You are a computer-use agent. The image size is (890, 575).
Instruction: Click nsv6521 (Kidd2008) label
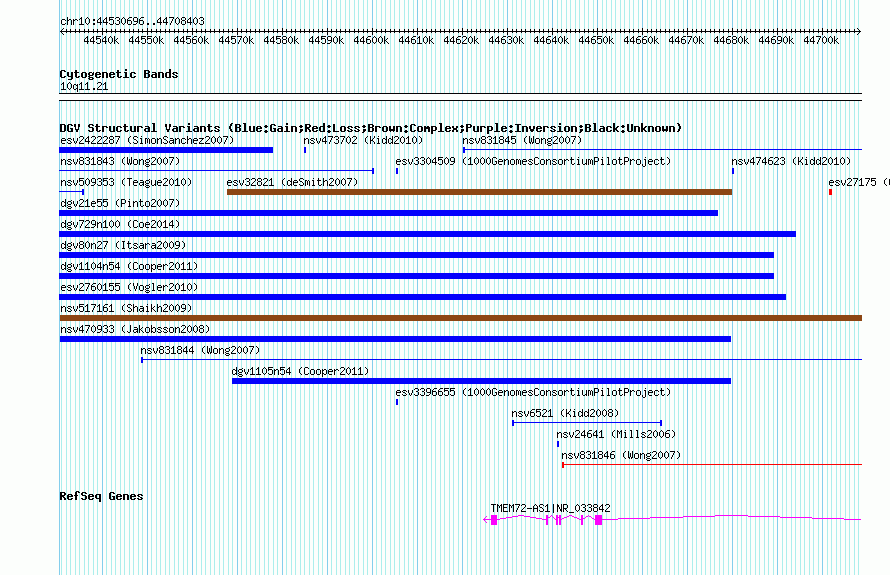(x=565, y=413)
